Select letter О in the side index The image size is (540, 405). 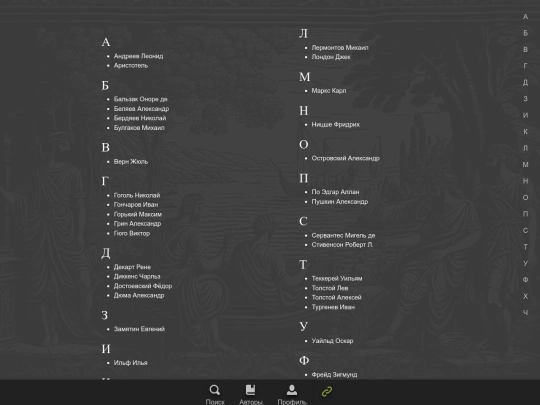click(525, 198)
